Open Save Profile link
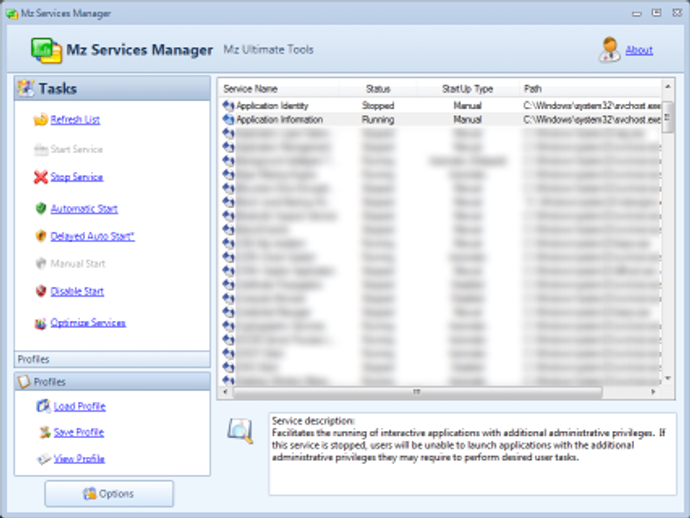 79,432
